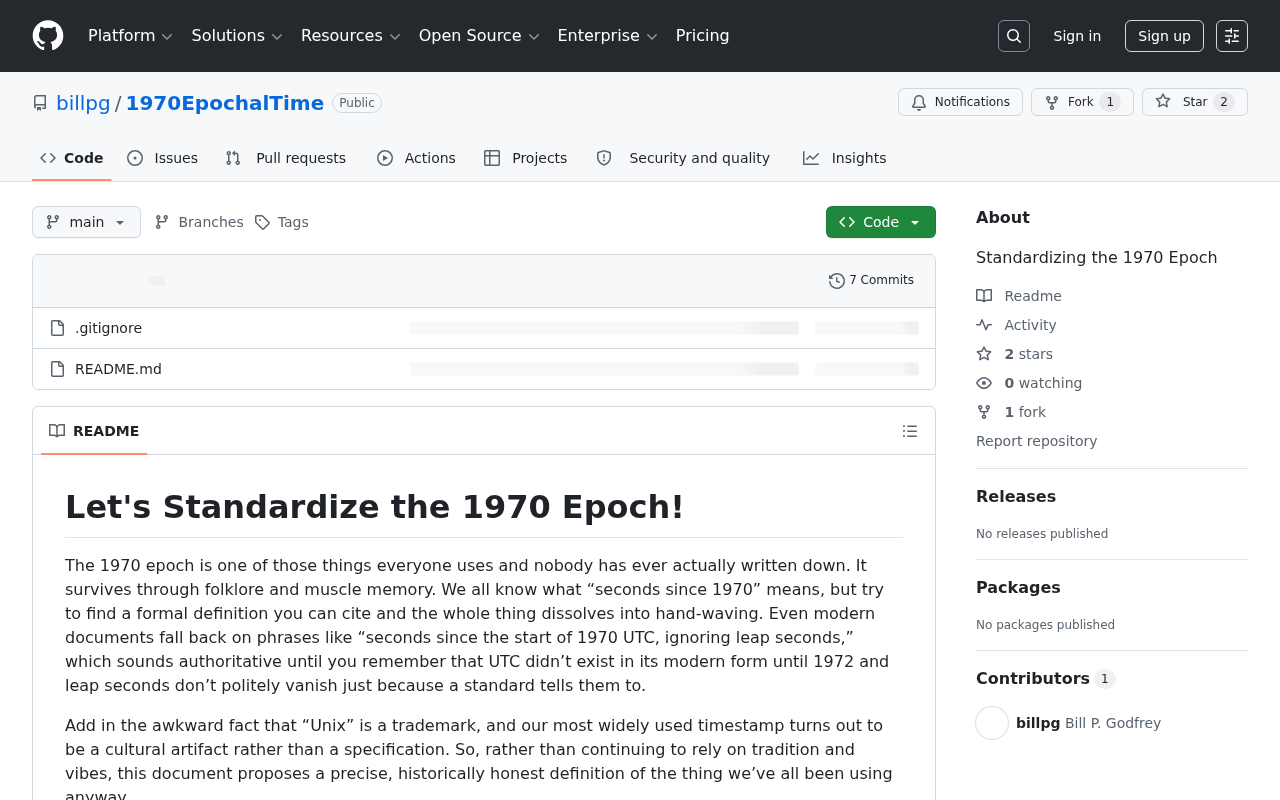Click the Activity pulse icon
This screenshot has height=800, width=1280.
984,325
